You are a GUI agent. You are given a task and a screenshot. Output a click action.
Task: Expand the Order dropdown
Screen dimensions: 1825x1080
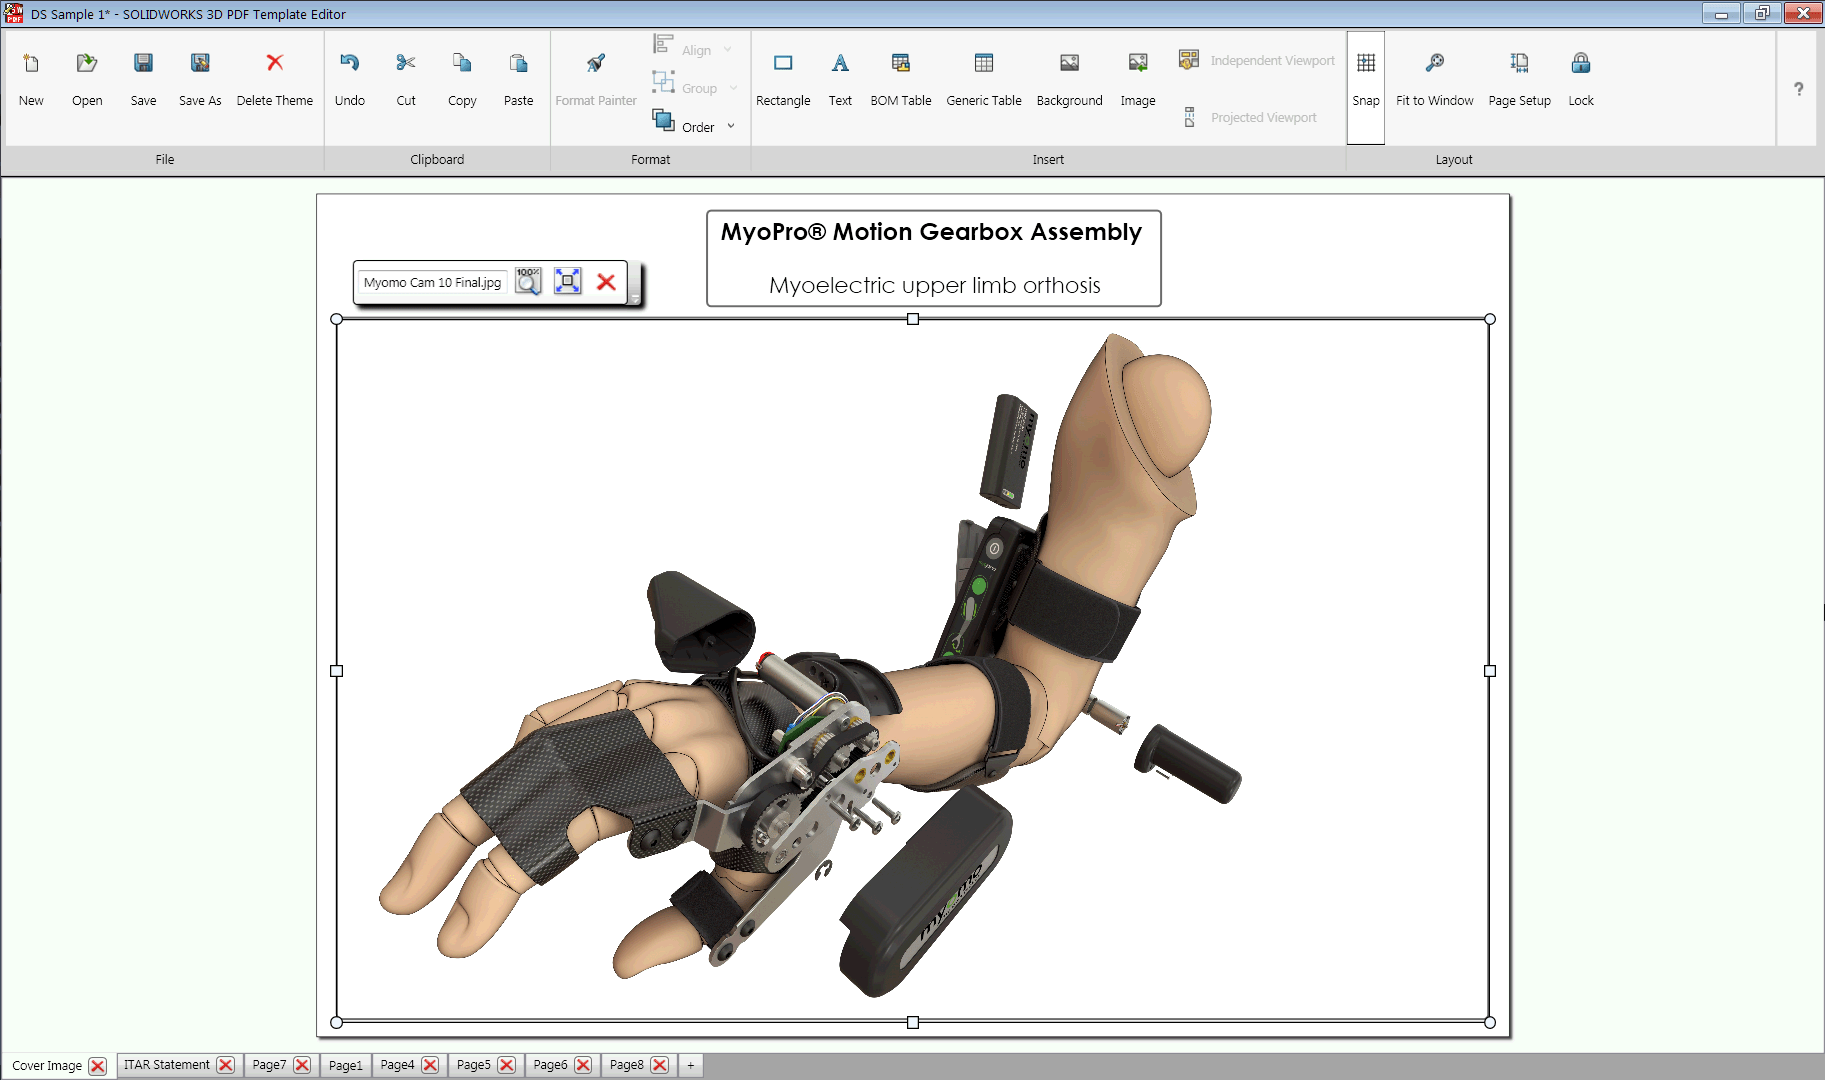point(729,126)
